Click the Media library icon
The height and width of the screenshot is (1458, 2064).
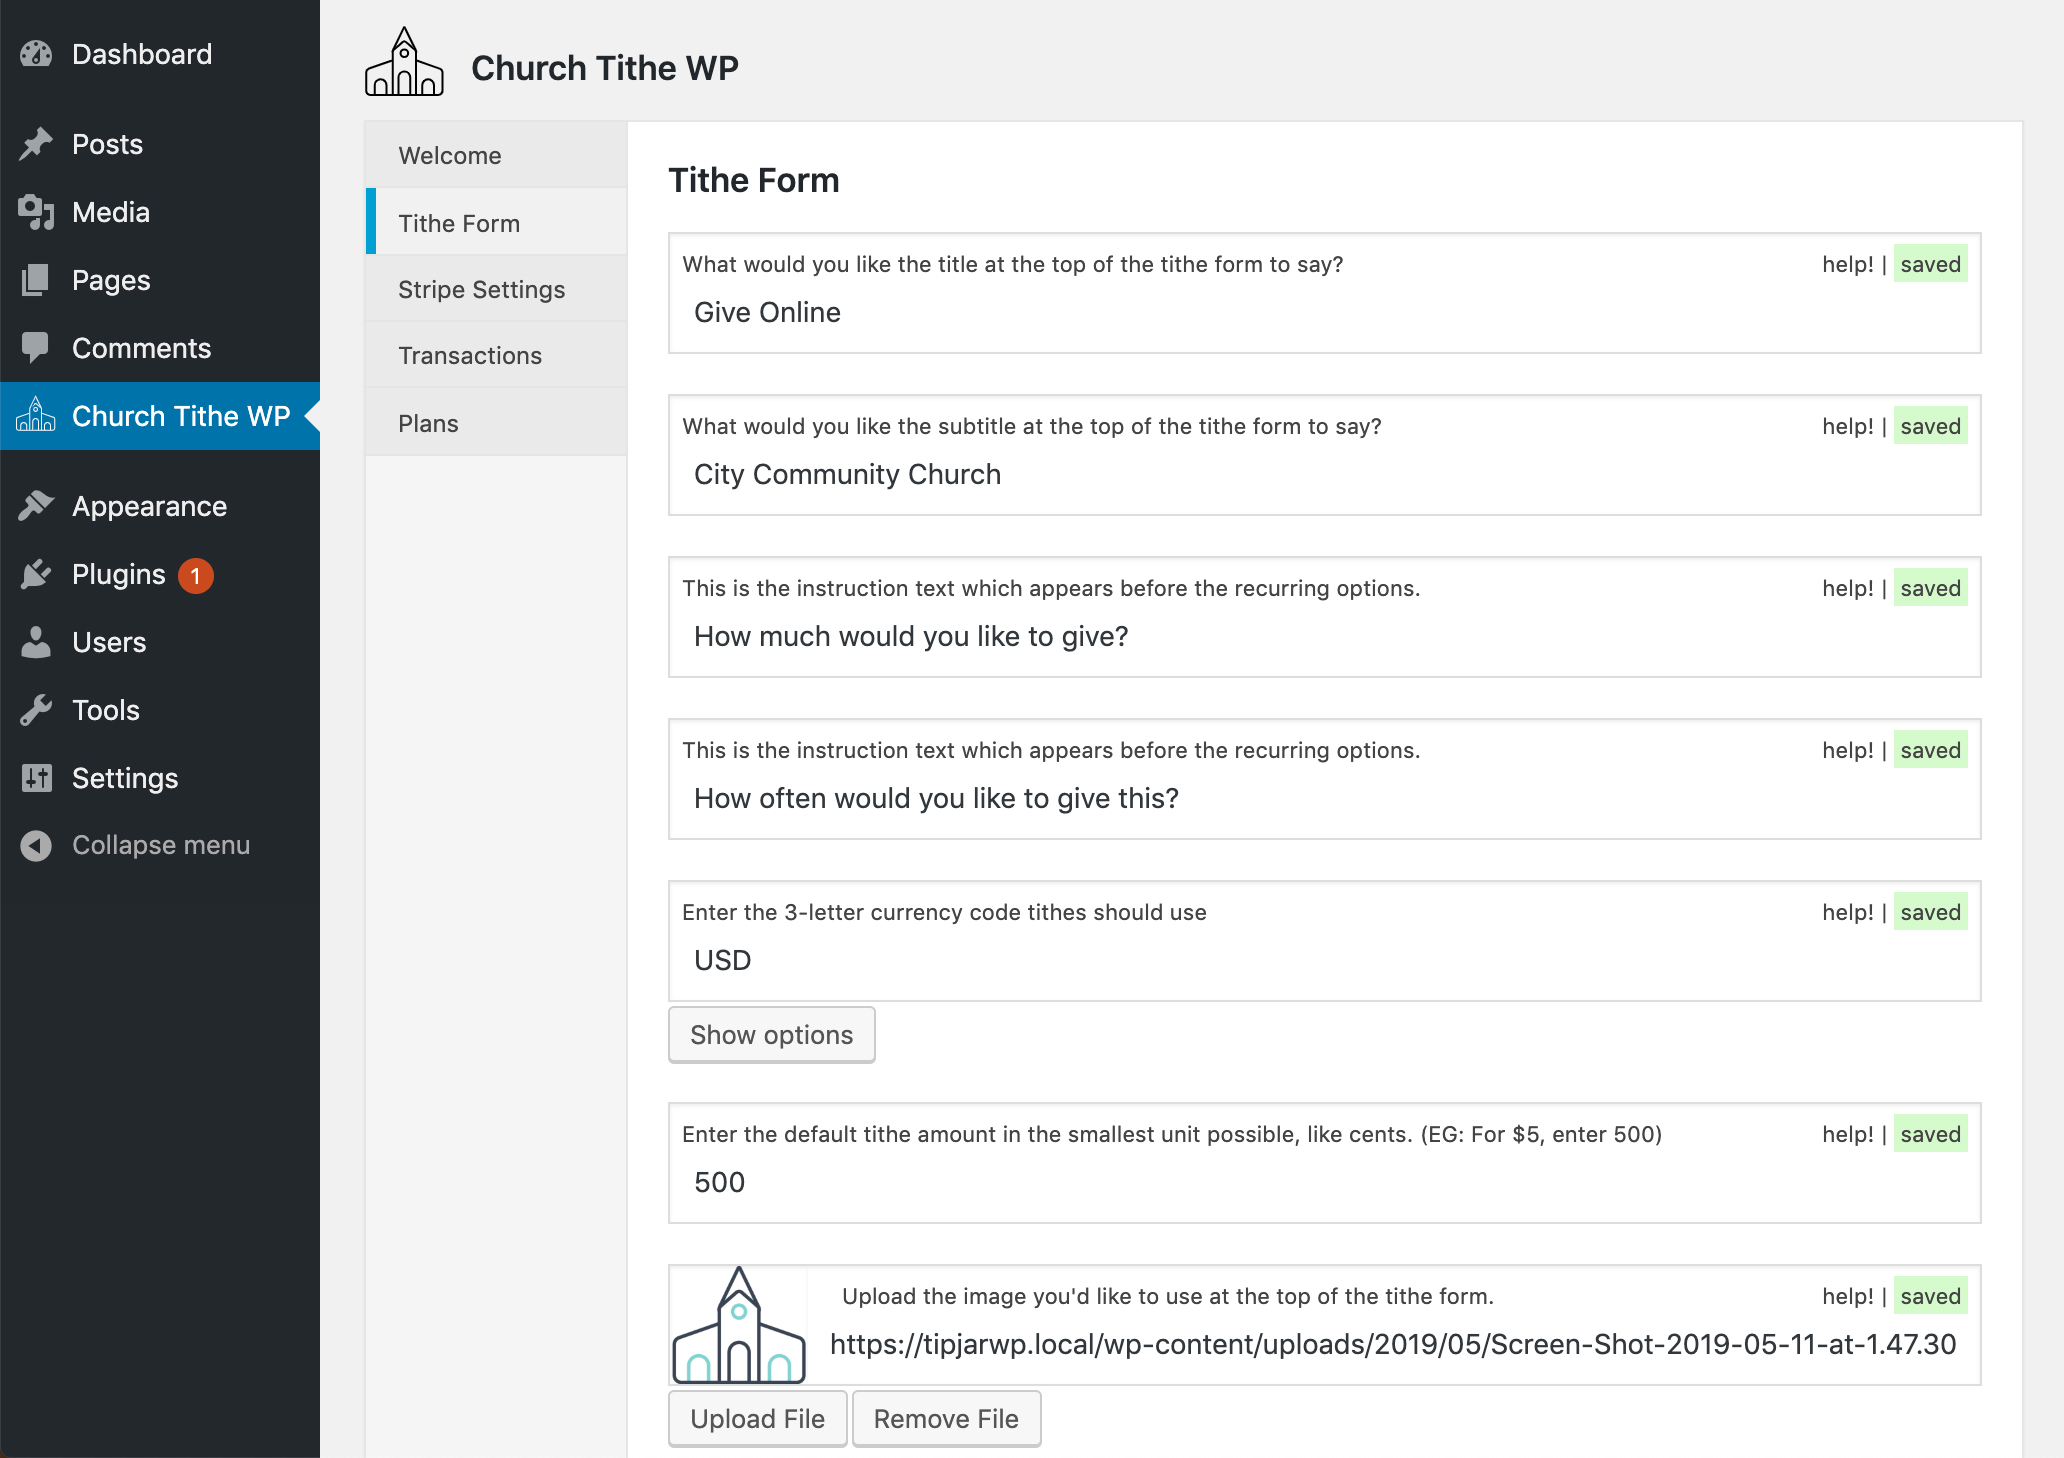(36, 212)
